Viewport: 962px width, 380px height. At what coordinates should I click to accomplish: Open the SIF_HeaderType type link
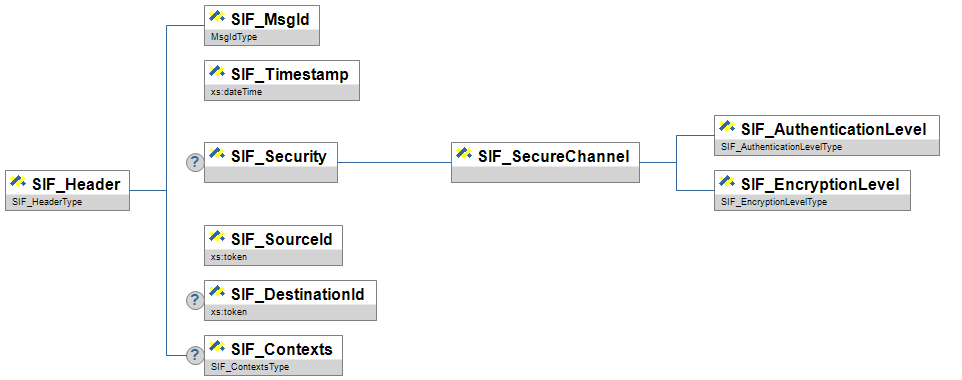coord(47,202)
